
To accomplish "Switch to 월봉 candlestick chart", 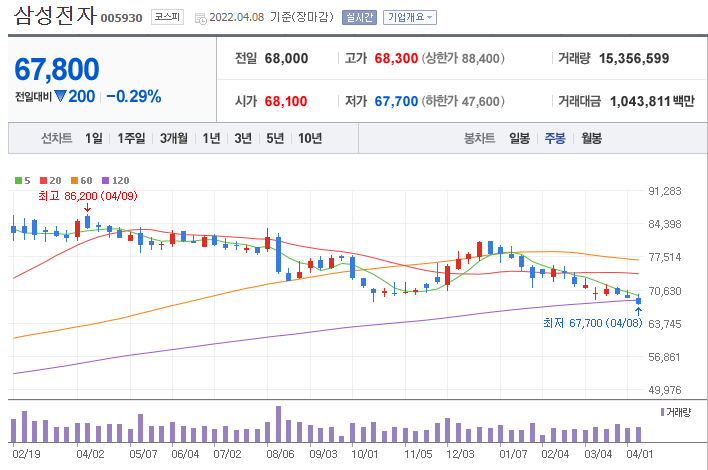I will pyautogui.click(x=592, y=138).
